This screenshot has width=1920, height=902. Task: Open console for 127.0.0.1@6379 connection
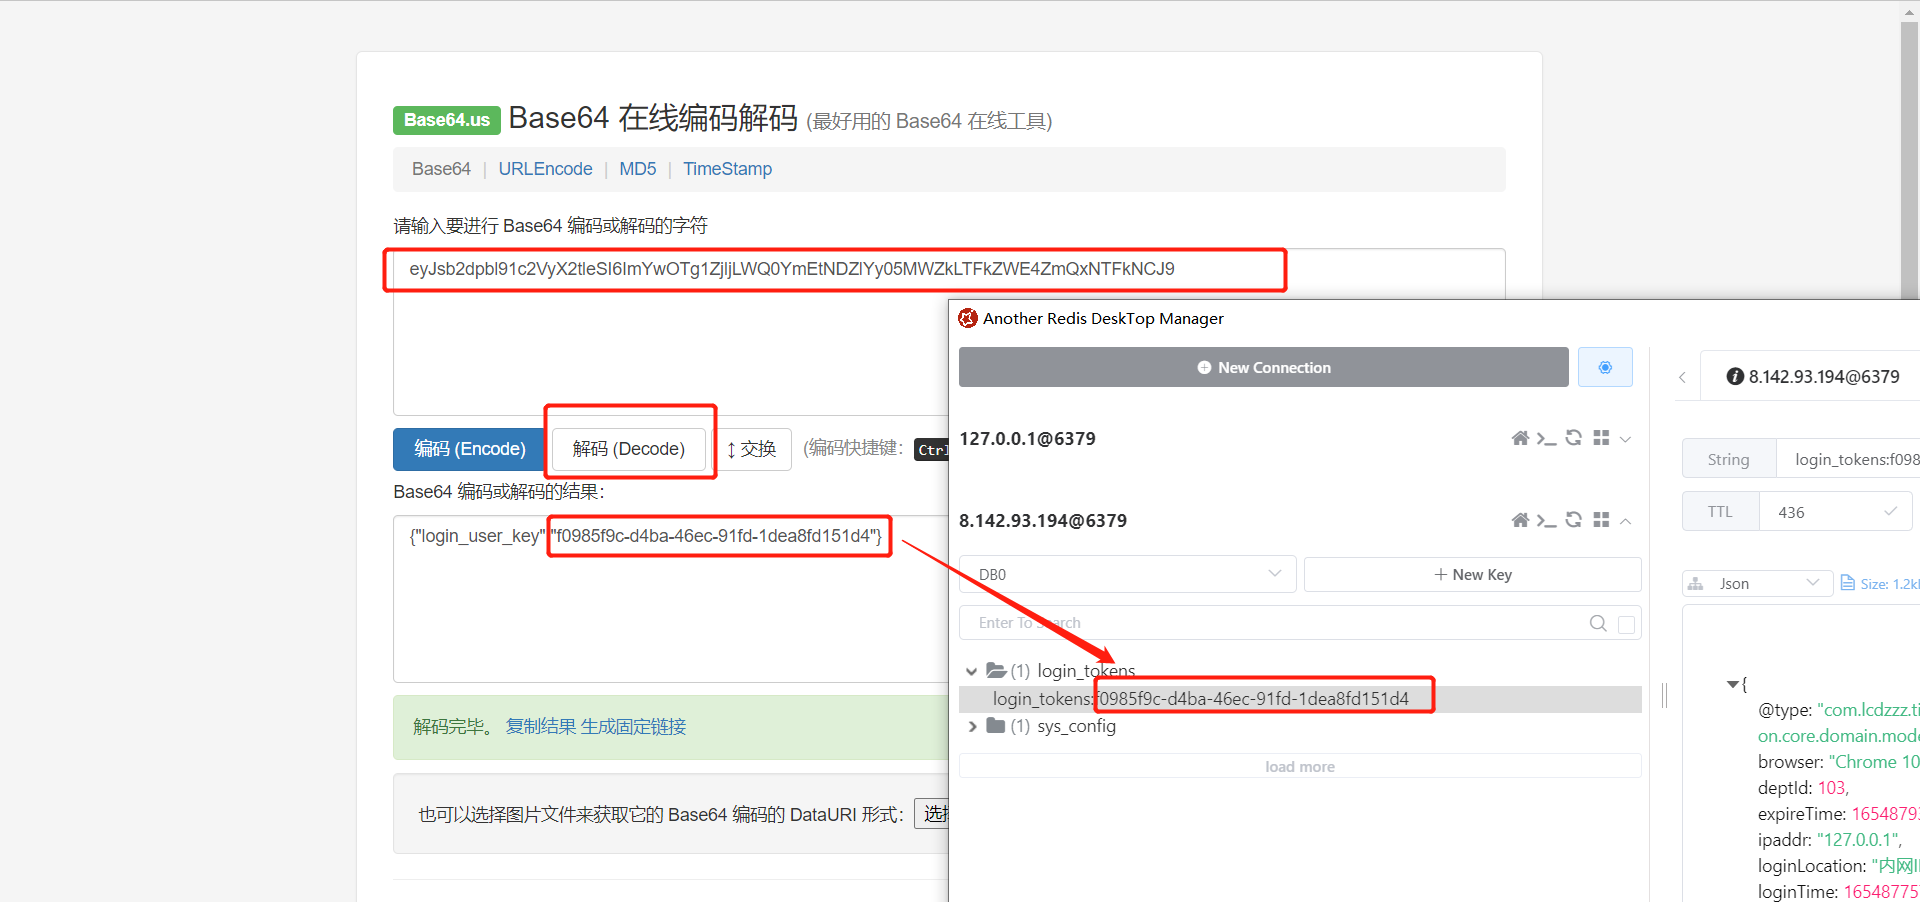point(1546,438)
